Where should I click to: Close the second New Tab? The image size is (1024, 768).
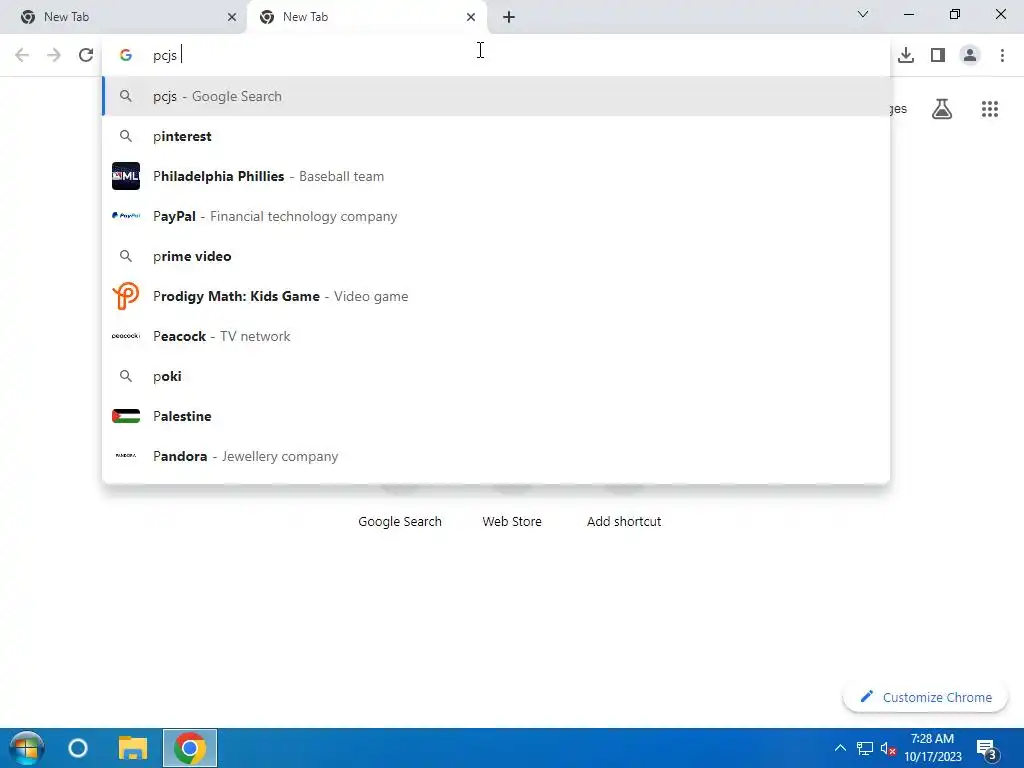[x=471, y=18]
